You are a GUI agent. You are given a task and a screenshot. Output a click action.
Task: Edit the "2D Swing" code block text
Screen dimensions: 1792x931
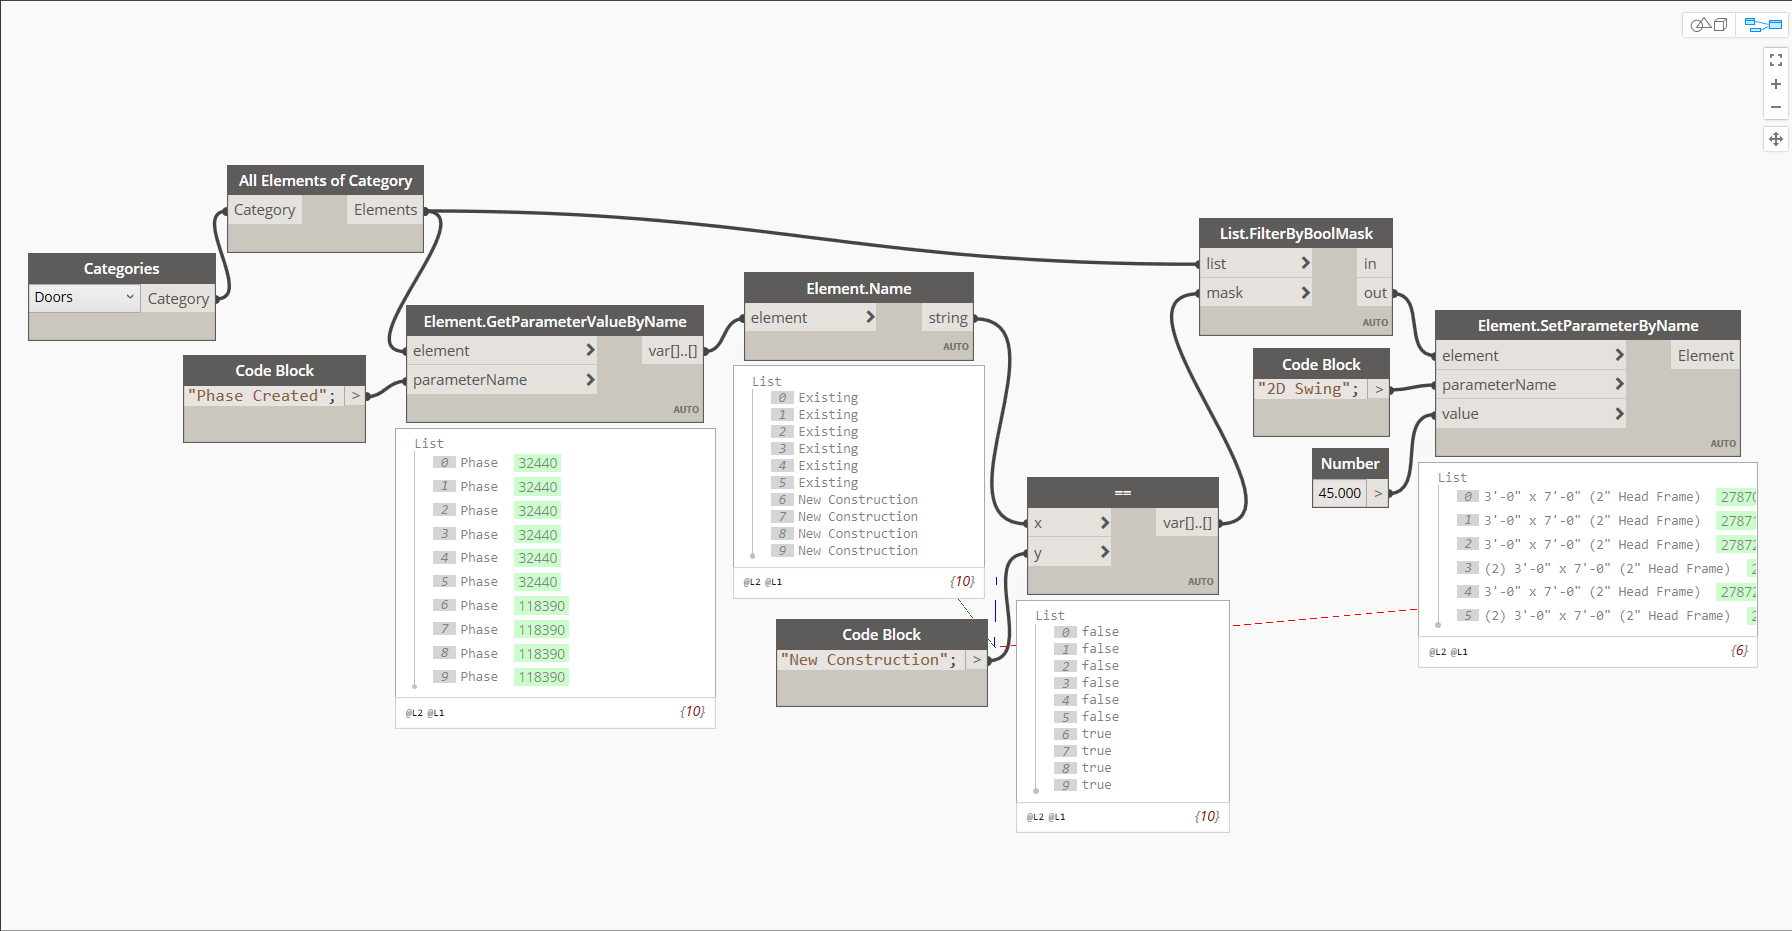coord(1309,389)
